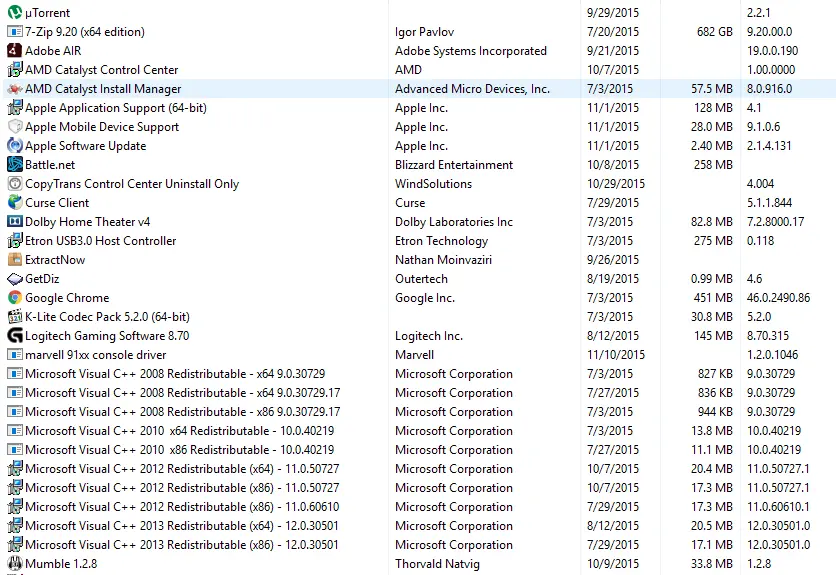Click the µTorrent program icon

point(15,12)
